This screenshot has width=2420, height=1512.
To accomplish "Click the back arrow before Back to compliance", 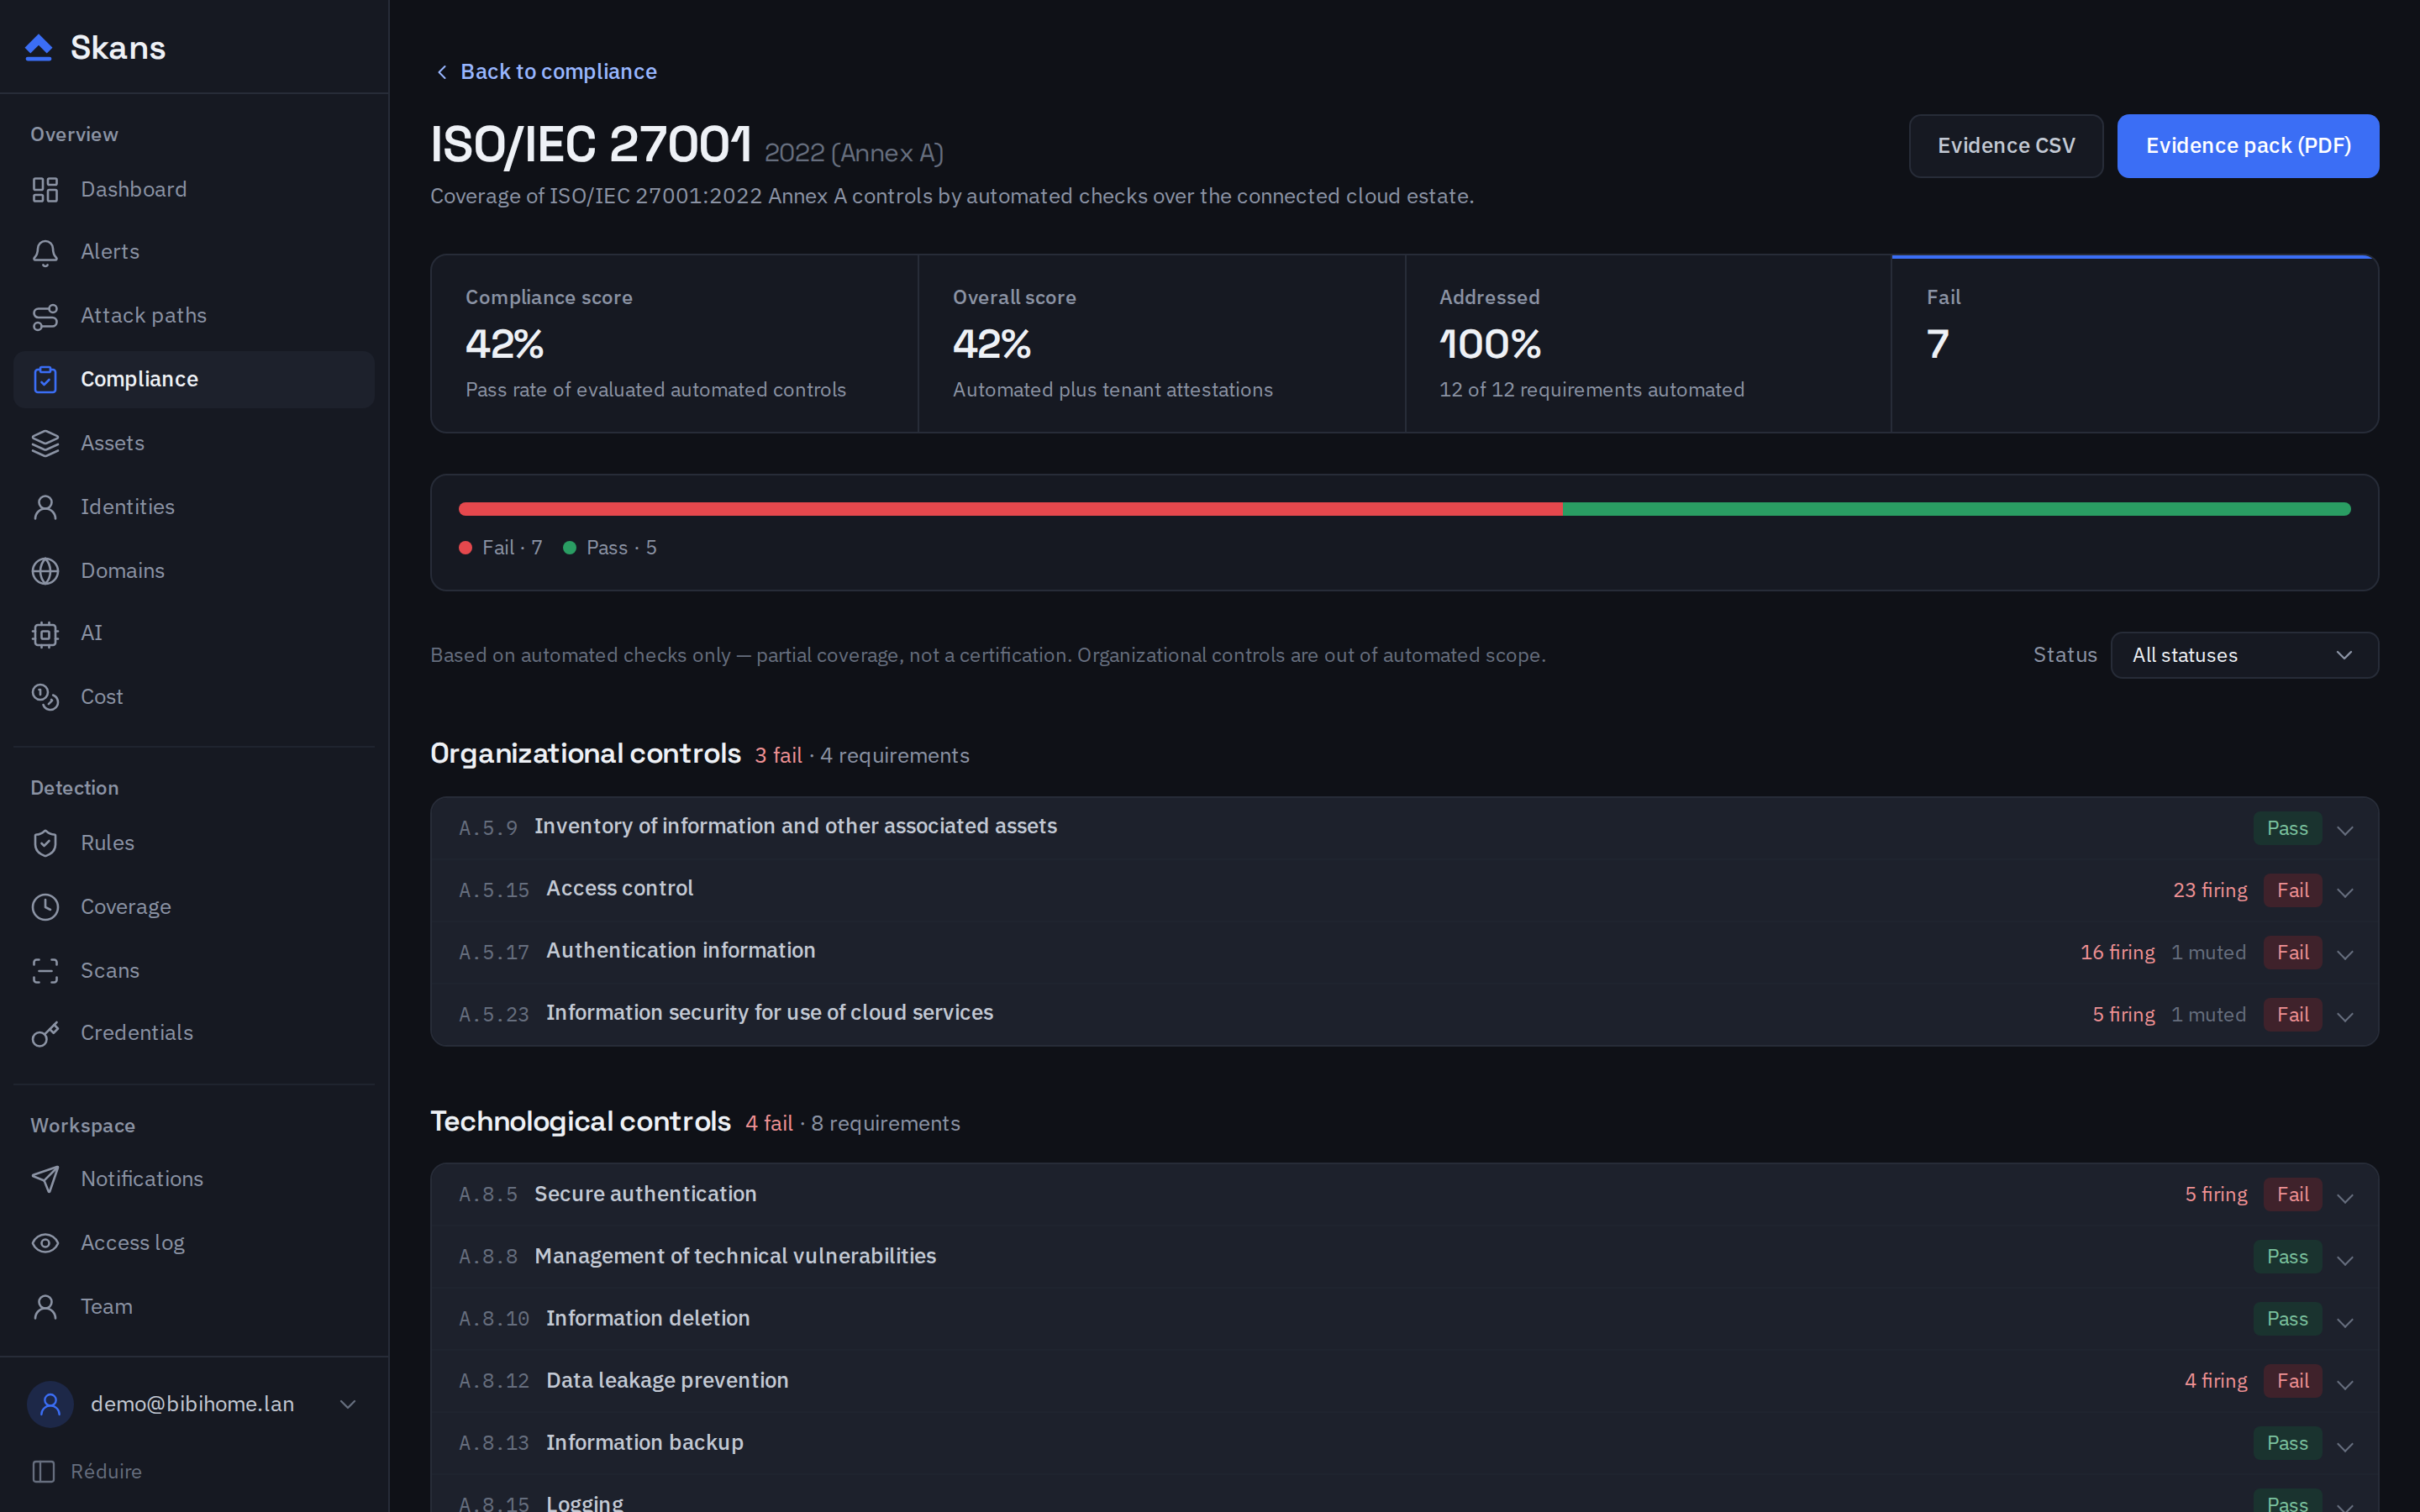I will pos(442,72).
